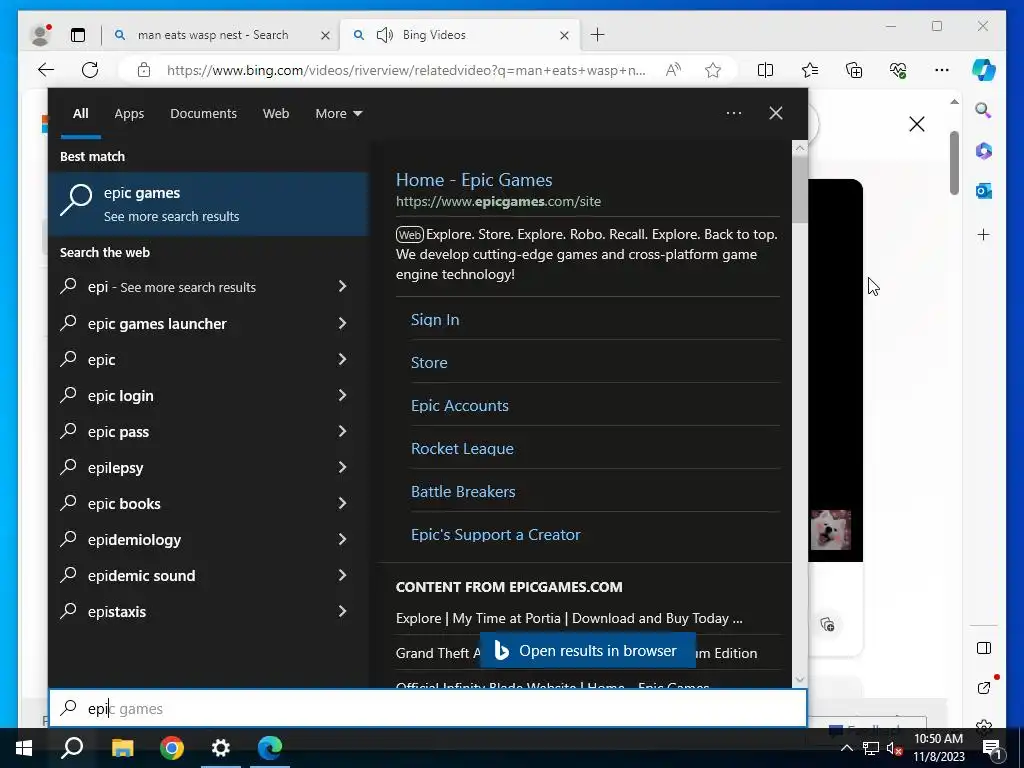1024x768 pixels.
Task: Expand arrow for epidemic sound suggestion
Action: (x=342, y=575)
